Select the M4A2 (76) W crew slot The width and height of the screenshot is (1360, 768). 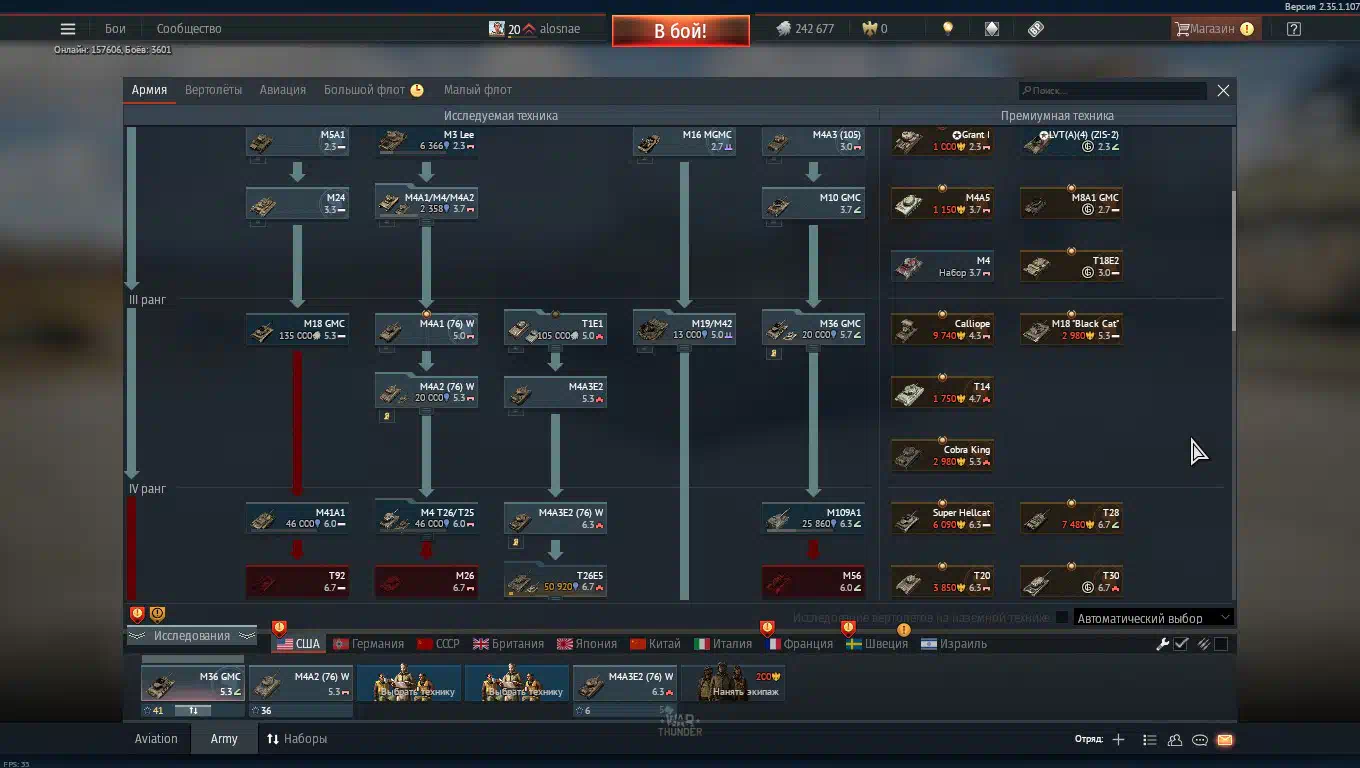[301, 684]
